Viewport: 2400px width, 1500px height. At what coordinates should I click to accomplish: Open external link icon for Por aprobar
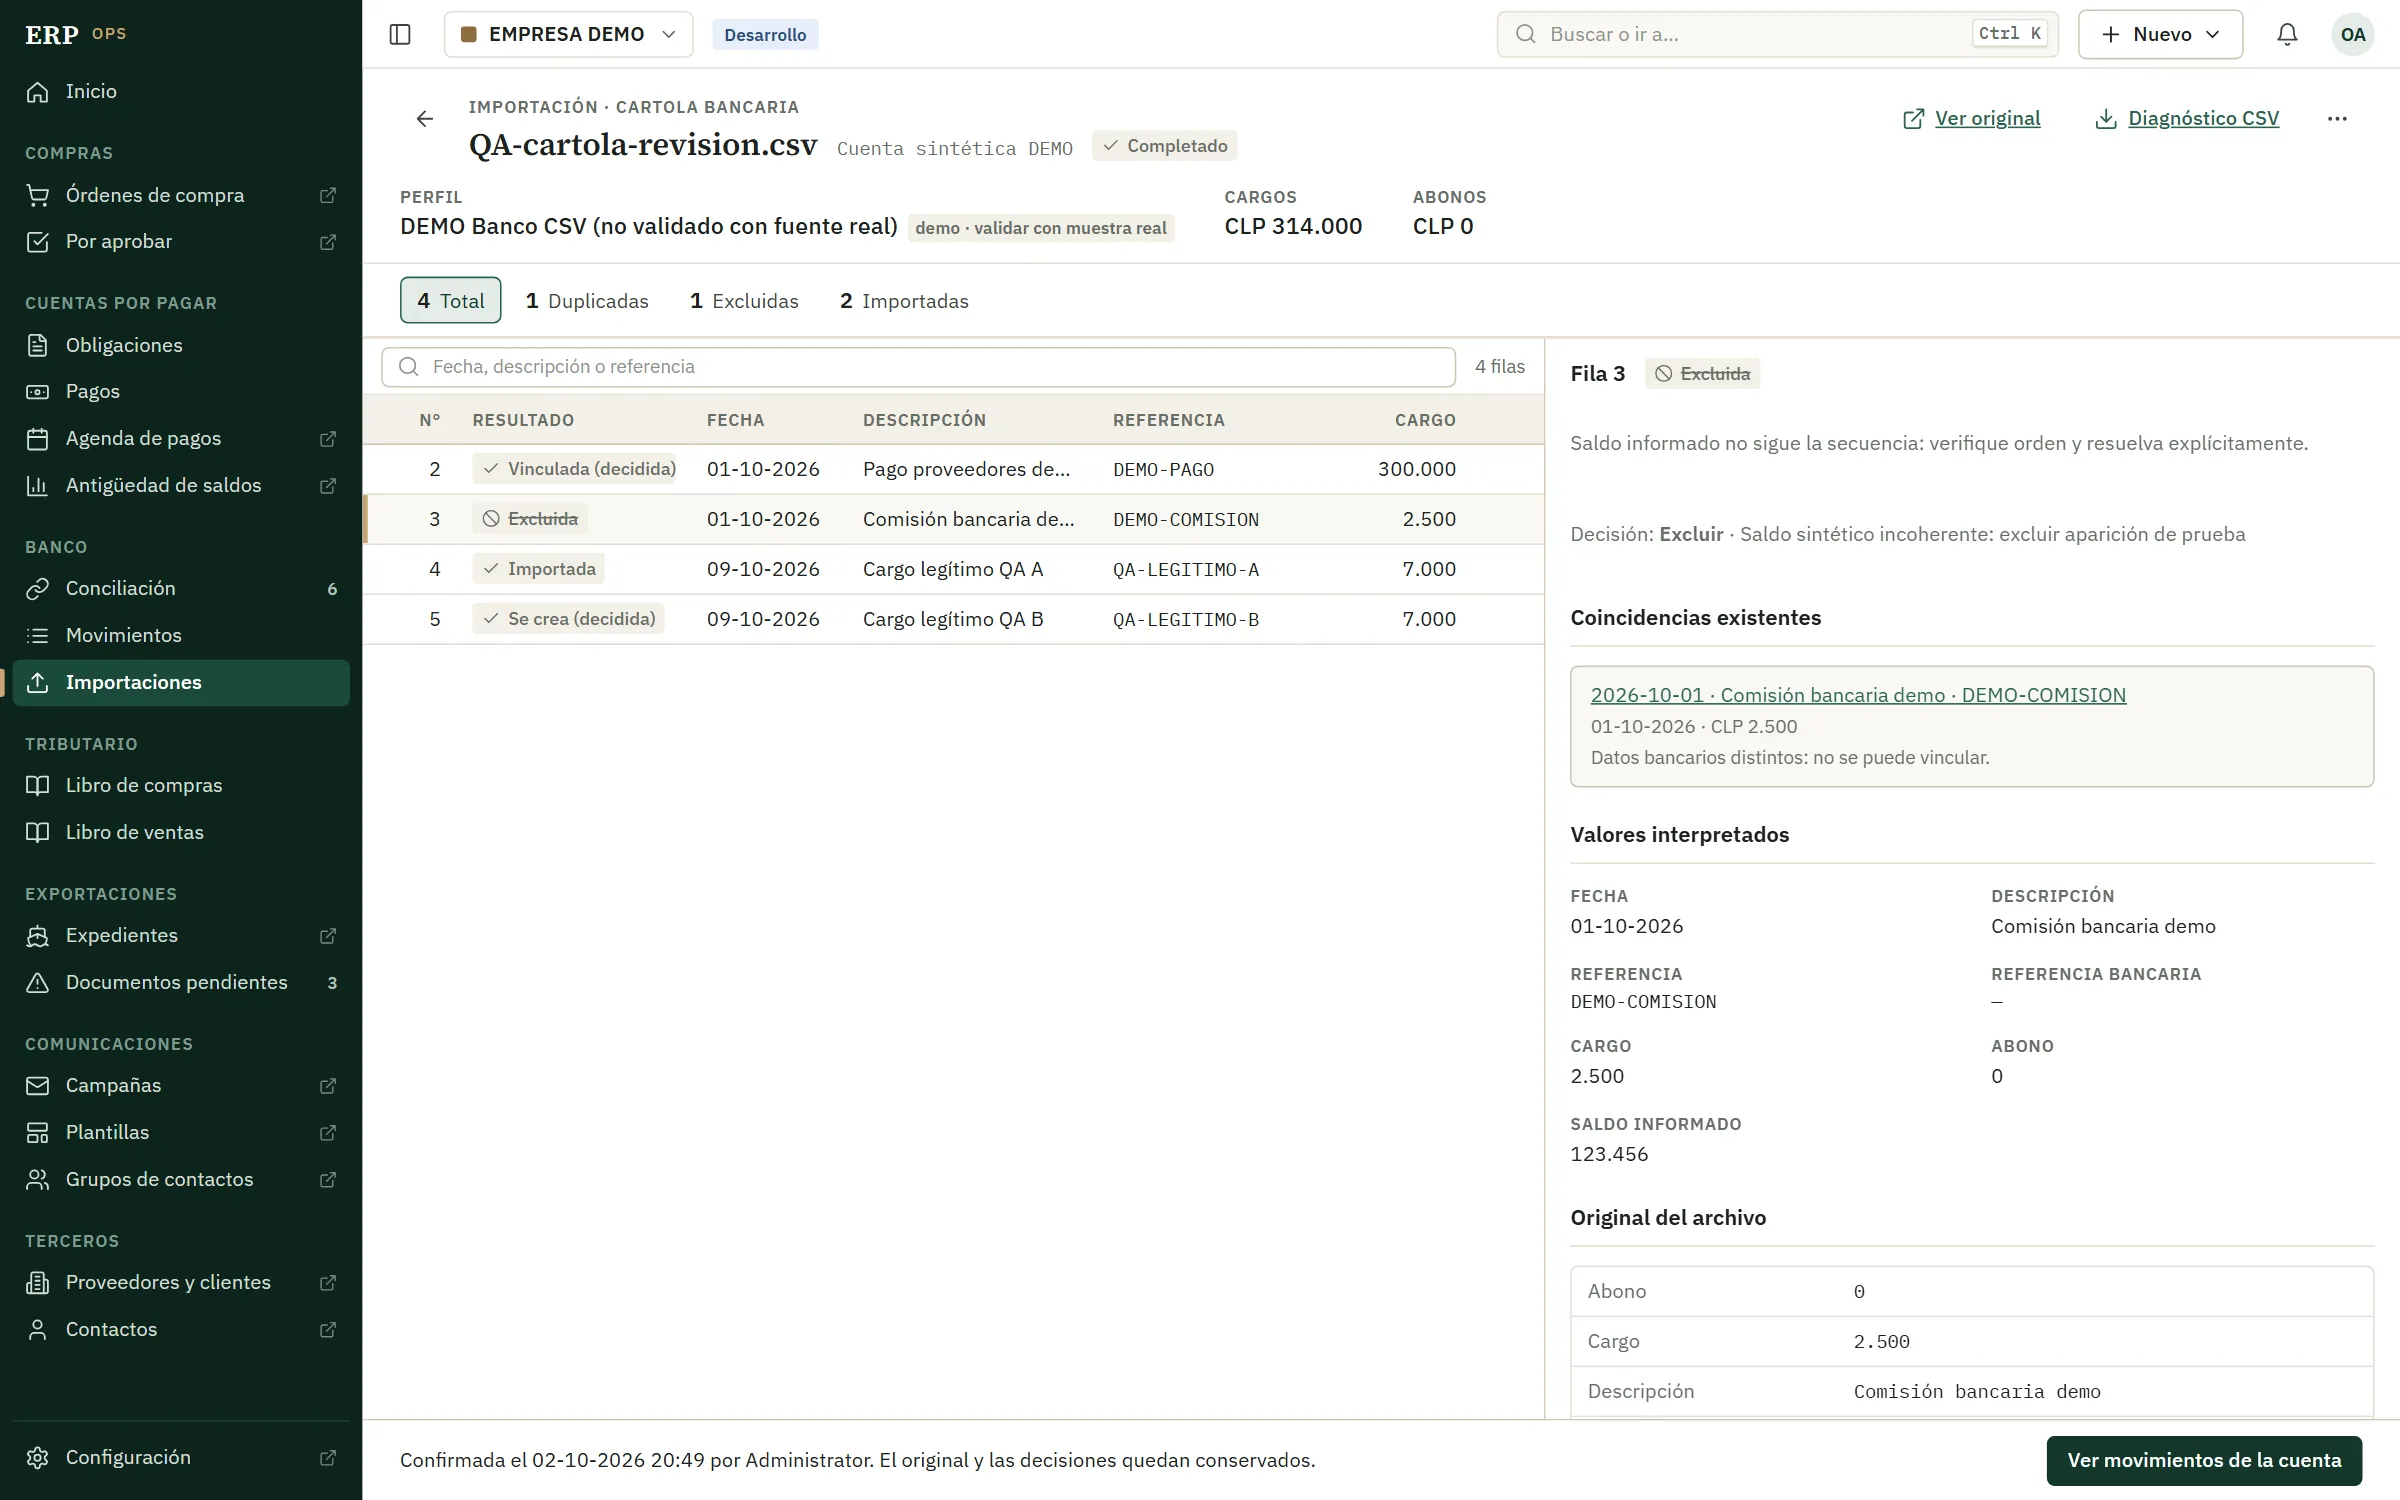coord(327,242)
